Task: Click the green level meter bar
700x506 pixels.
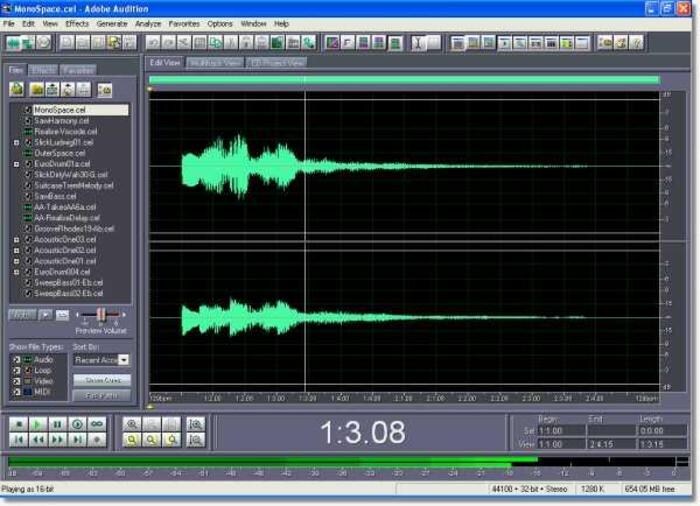Action: tap(273, 461)
